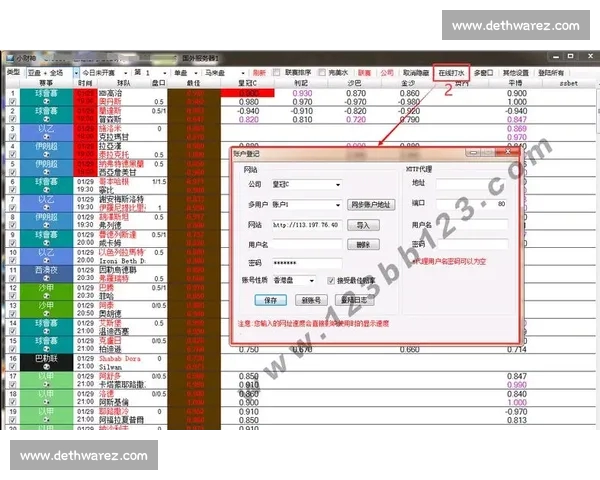Screen dimensions: 600x480
Task: Open 多窗口 from the toolbar
Action: coord(484,73)
